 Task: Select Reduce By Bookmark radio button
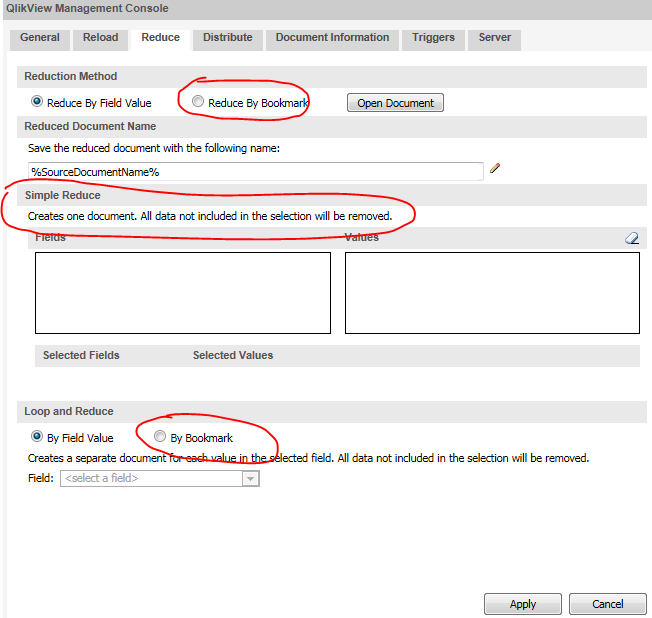(x=198, y=101)
